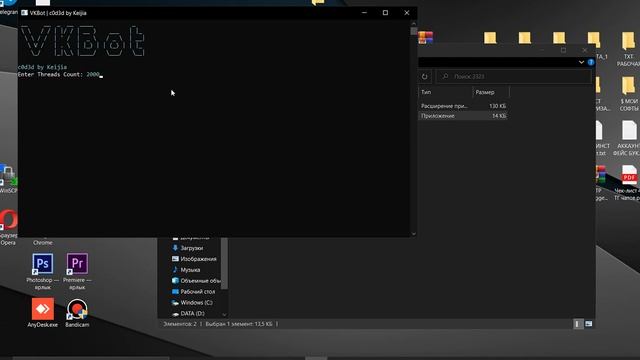Viewport: 640px width, 360px height.
Task: Maximize the VKBot console window
Action: tap(385, 13)
